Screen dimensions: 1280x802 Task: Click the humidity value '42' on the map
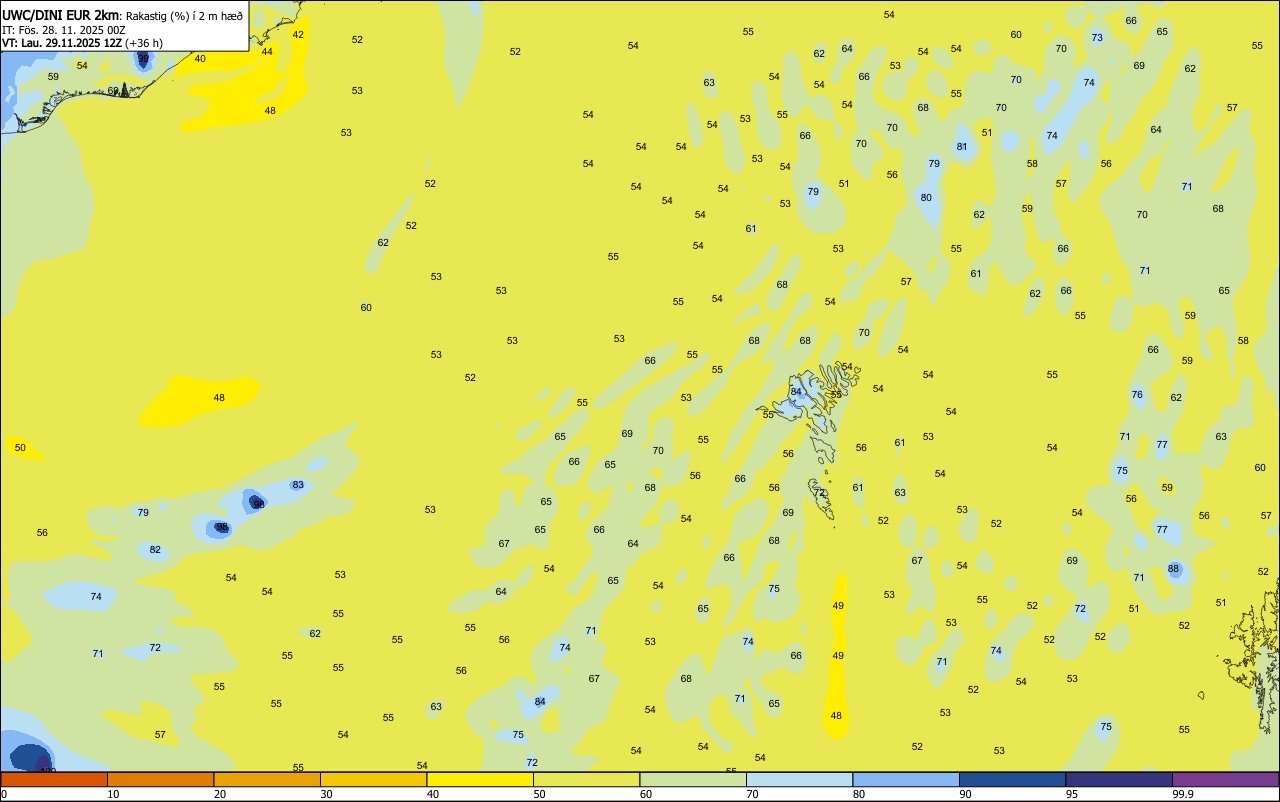pos(298,34)
